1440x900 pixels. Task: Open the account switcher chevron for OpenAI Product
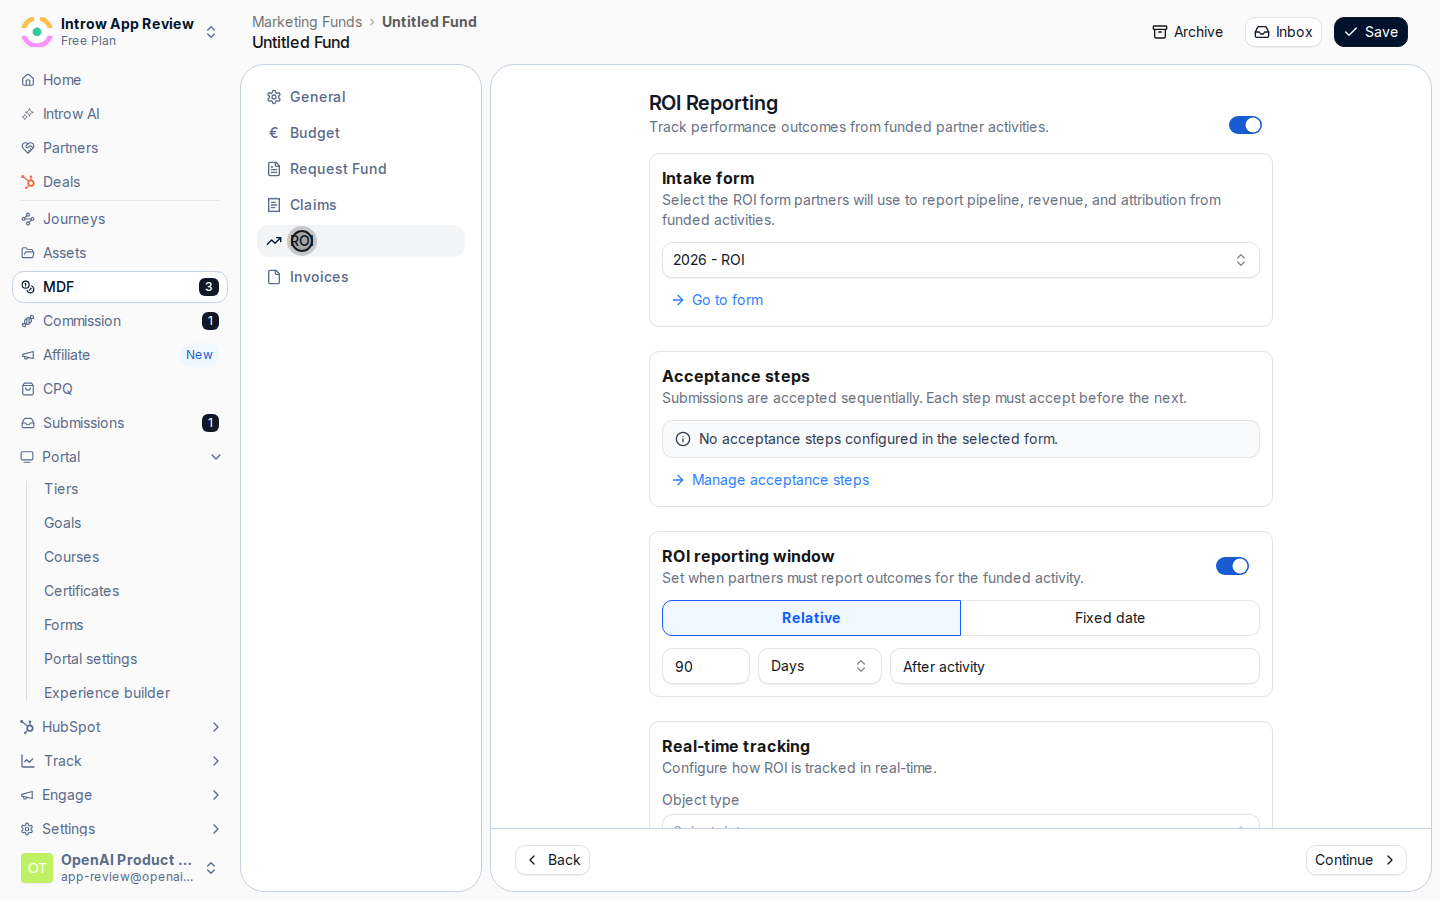tap(211, 868)
